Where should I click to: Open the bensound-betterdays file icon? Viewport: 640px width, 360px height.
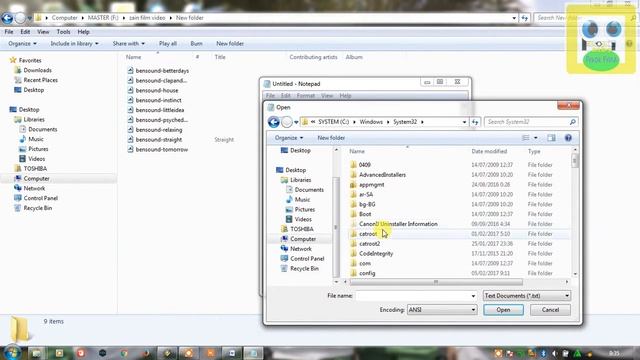pyautogui.click(x=130, y=70)
